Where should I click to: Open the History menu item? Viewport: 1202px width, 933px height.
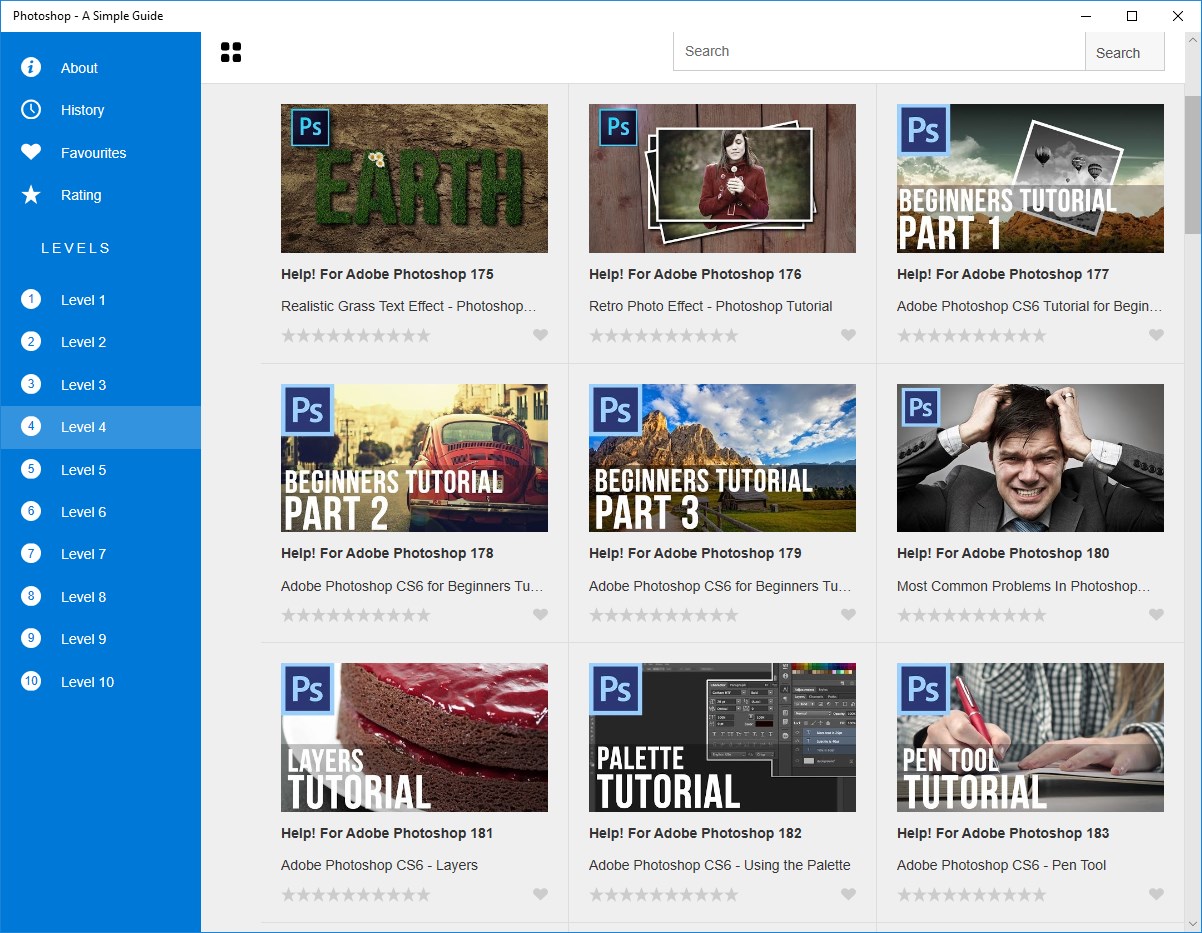coord(100,110)
